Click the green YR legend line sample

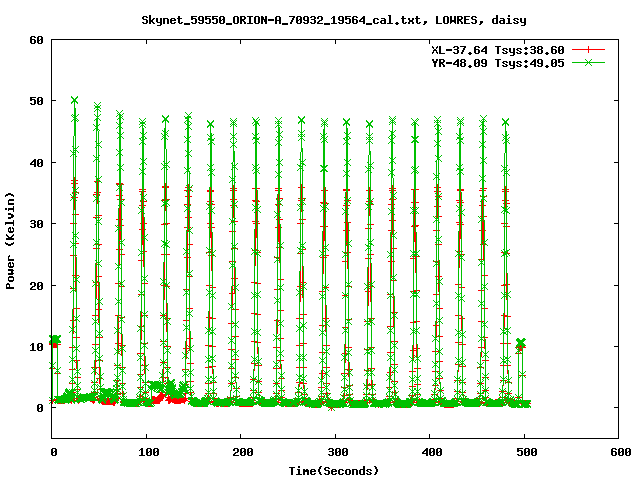[x=588, y=62]
